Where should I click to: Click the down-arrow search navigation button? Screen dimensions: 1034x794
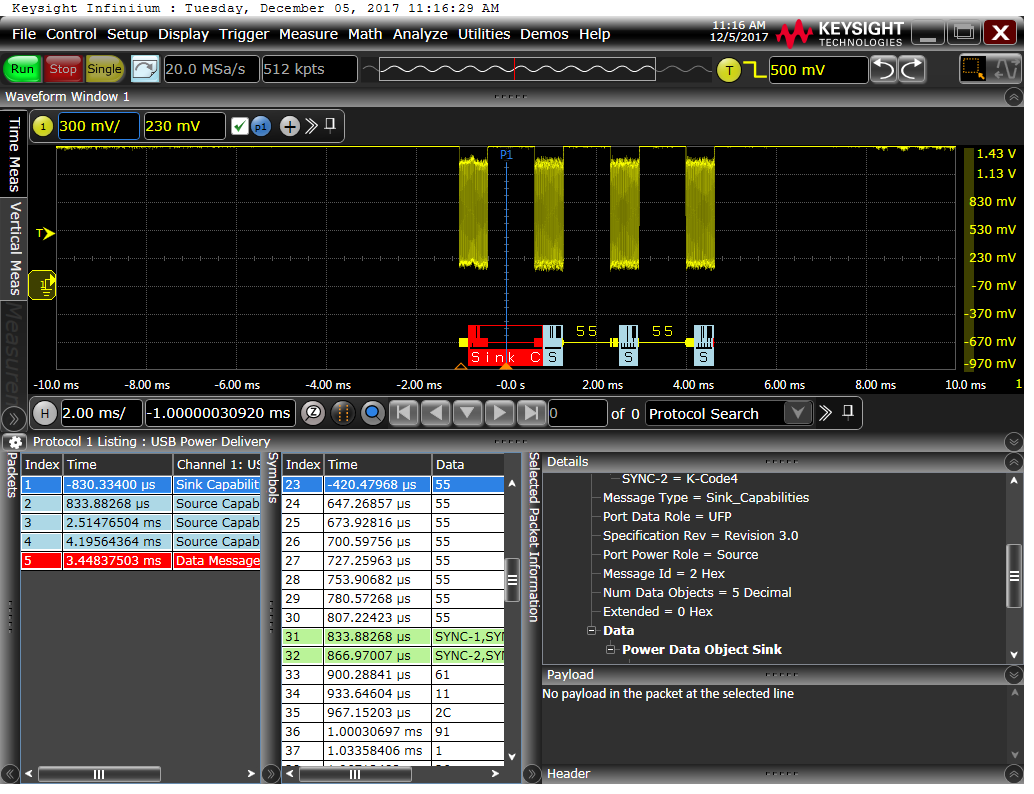pyautogui.click(x=468, y=414)
